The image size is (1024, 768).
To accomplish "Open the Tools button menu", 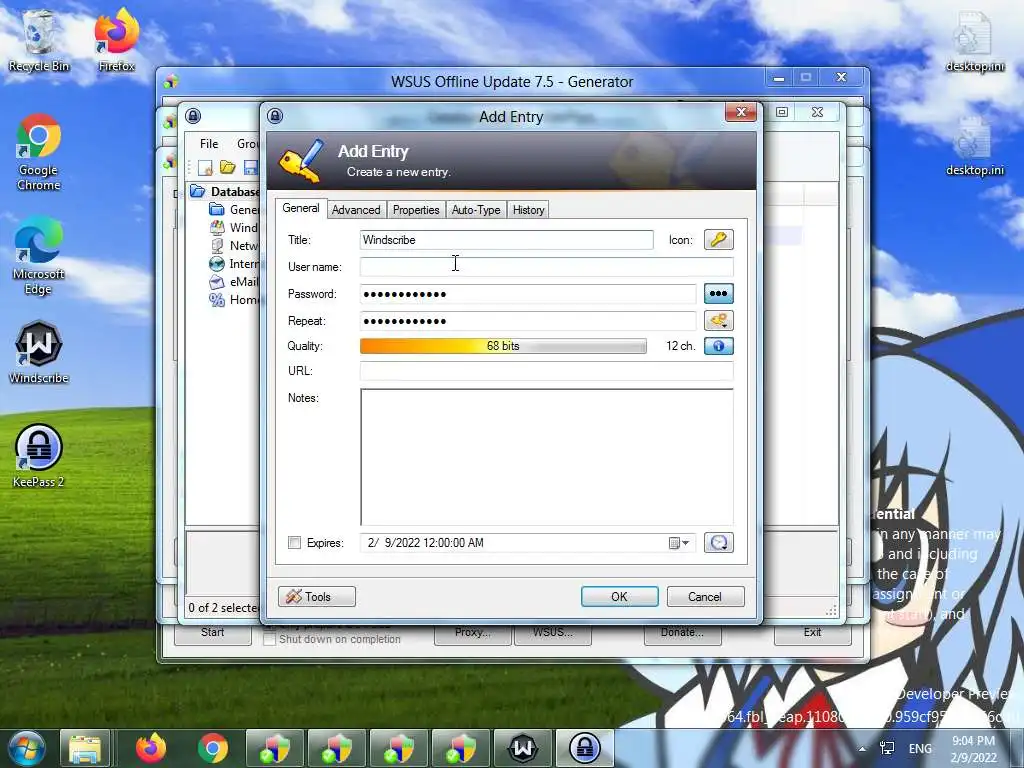I will pyautogui.click(x=317, y=596).
